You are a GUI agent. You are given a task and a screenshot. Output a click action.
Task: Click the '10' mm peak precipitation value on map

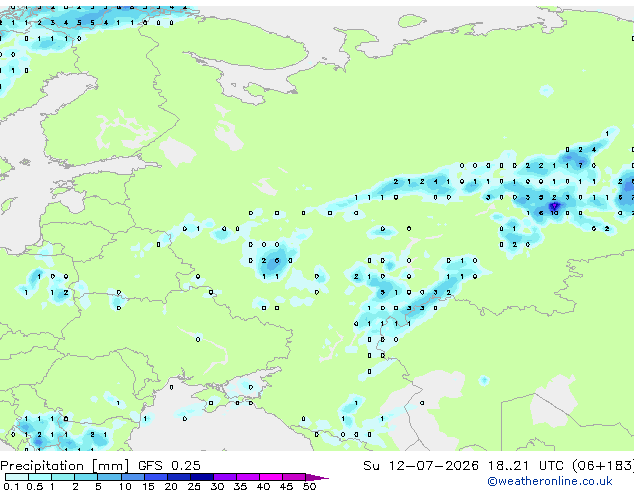coord(554,213)
